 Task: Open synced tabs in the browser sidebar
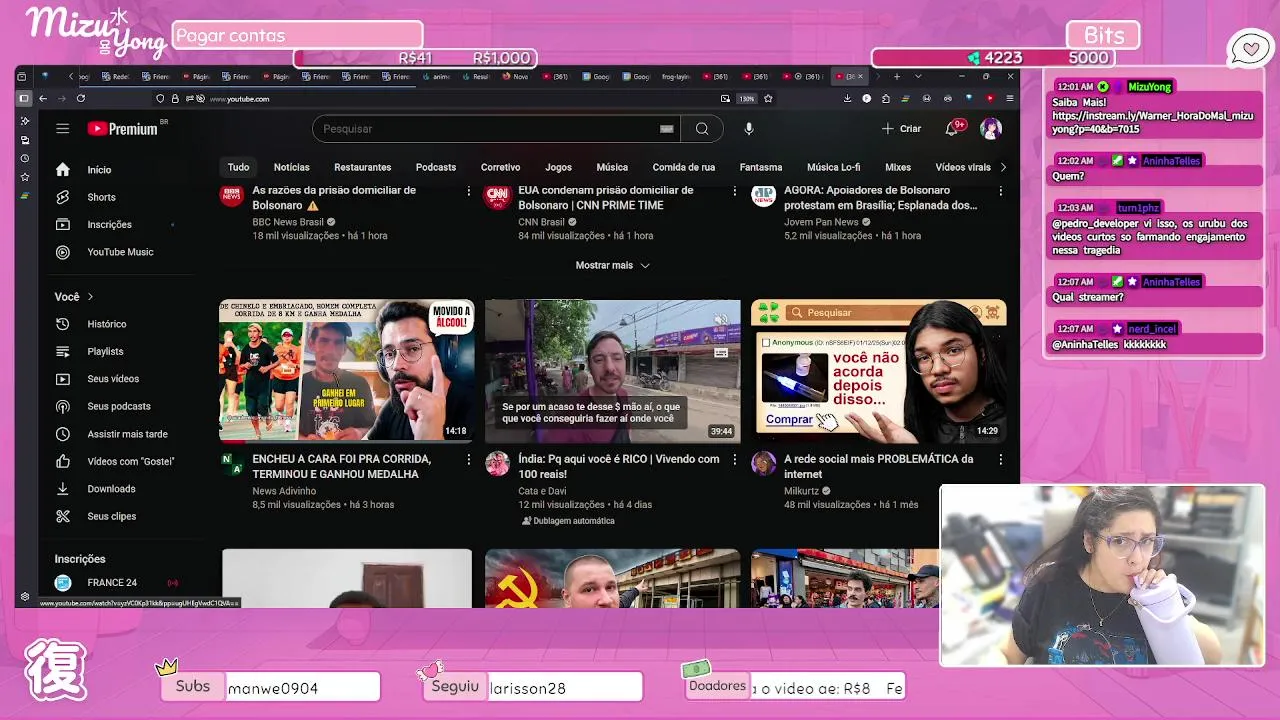[x=25, y=140]
